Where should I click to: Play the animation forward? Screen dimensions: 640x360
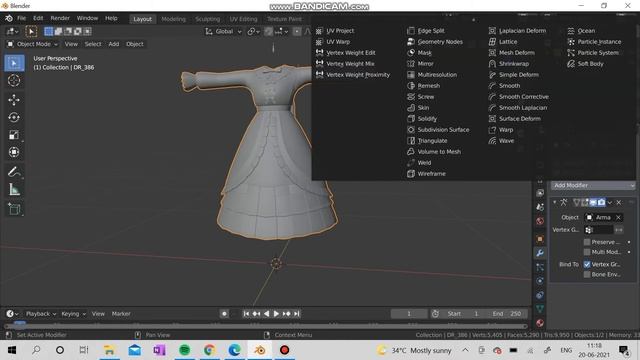tap(276, 313)
